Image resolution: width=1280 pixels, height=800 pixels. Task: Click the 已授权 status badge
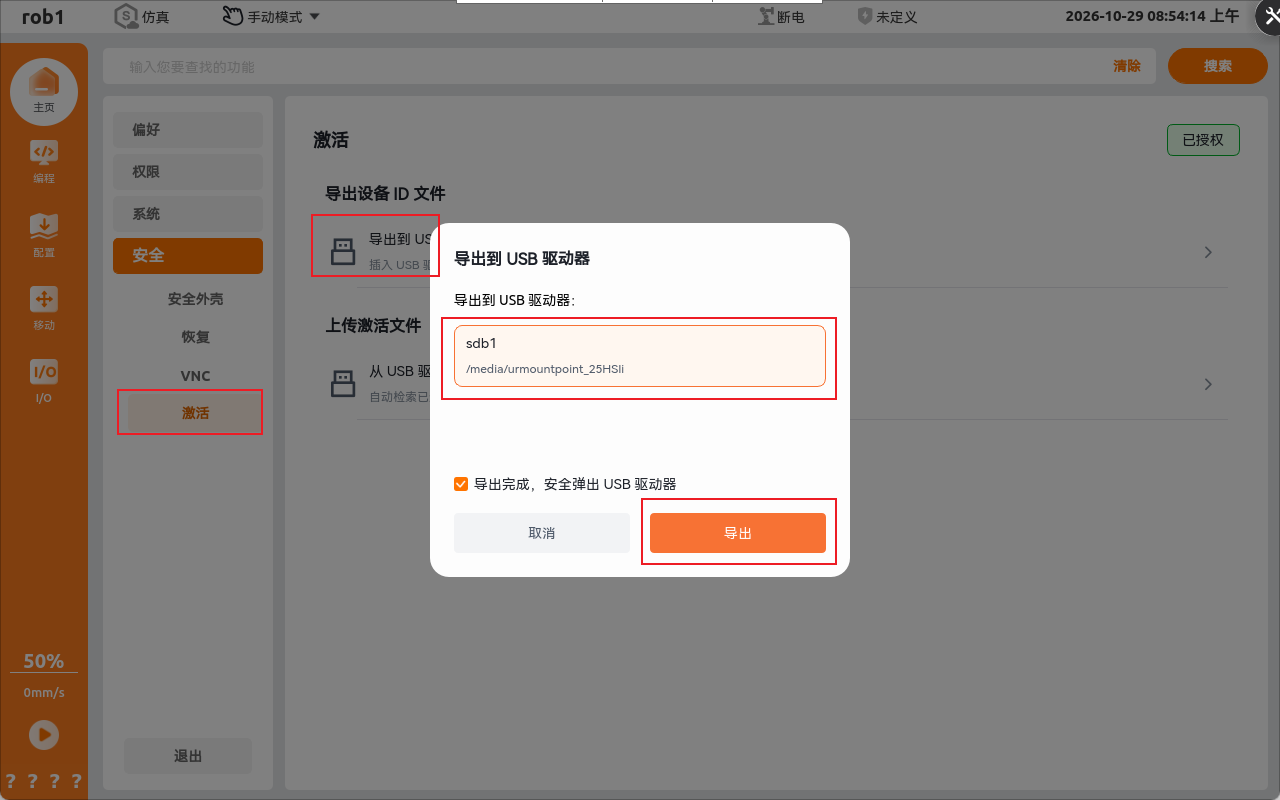coord(1203,140)
